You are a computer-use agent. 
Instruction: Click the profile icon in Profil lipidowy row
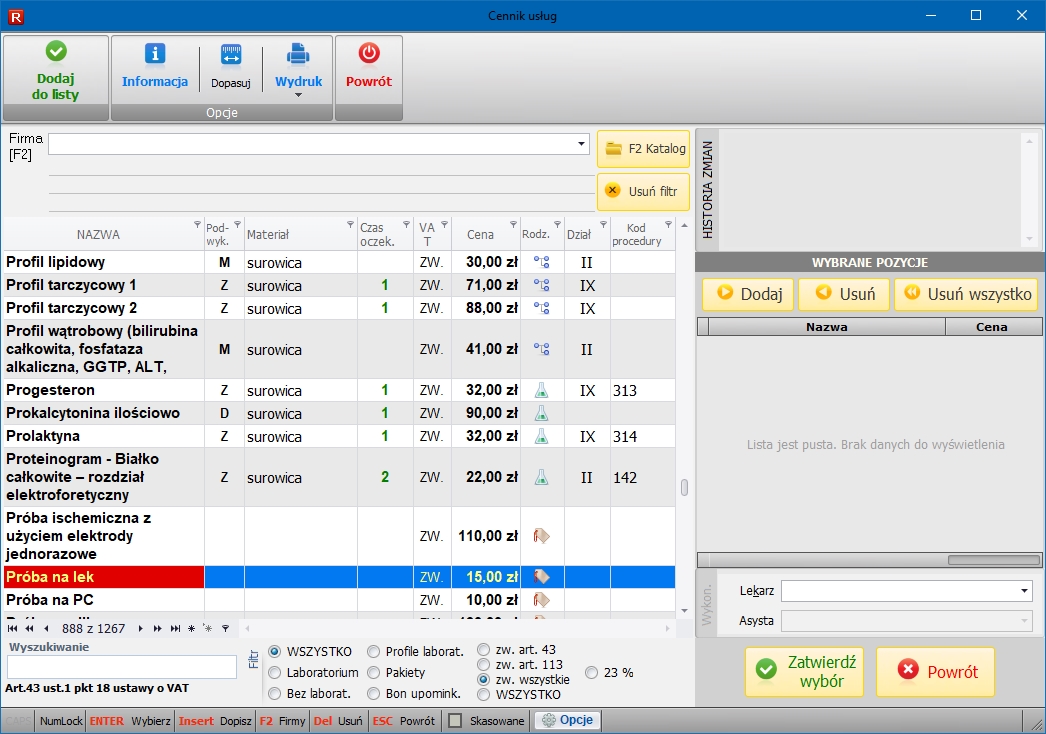click(541, 262)
